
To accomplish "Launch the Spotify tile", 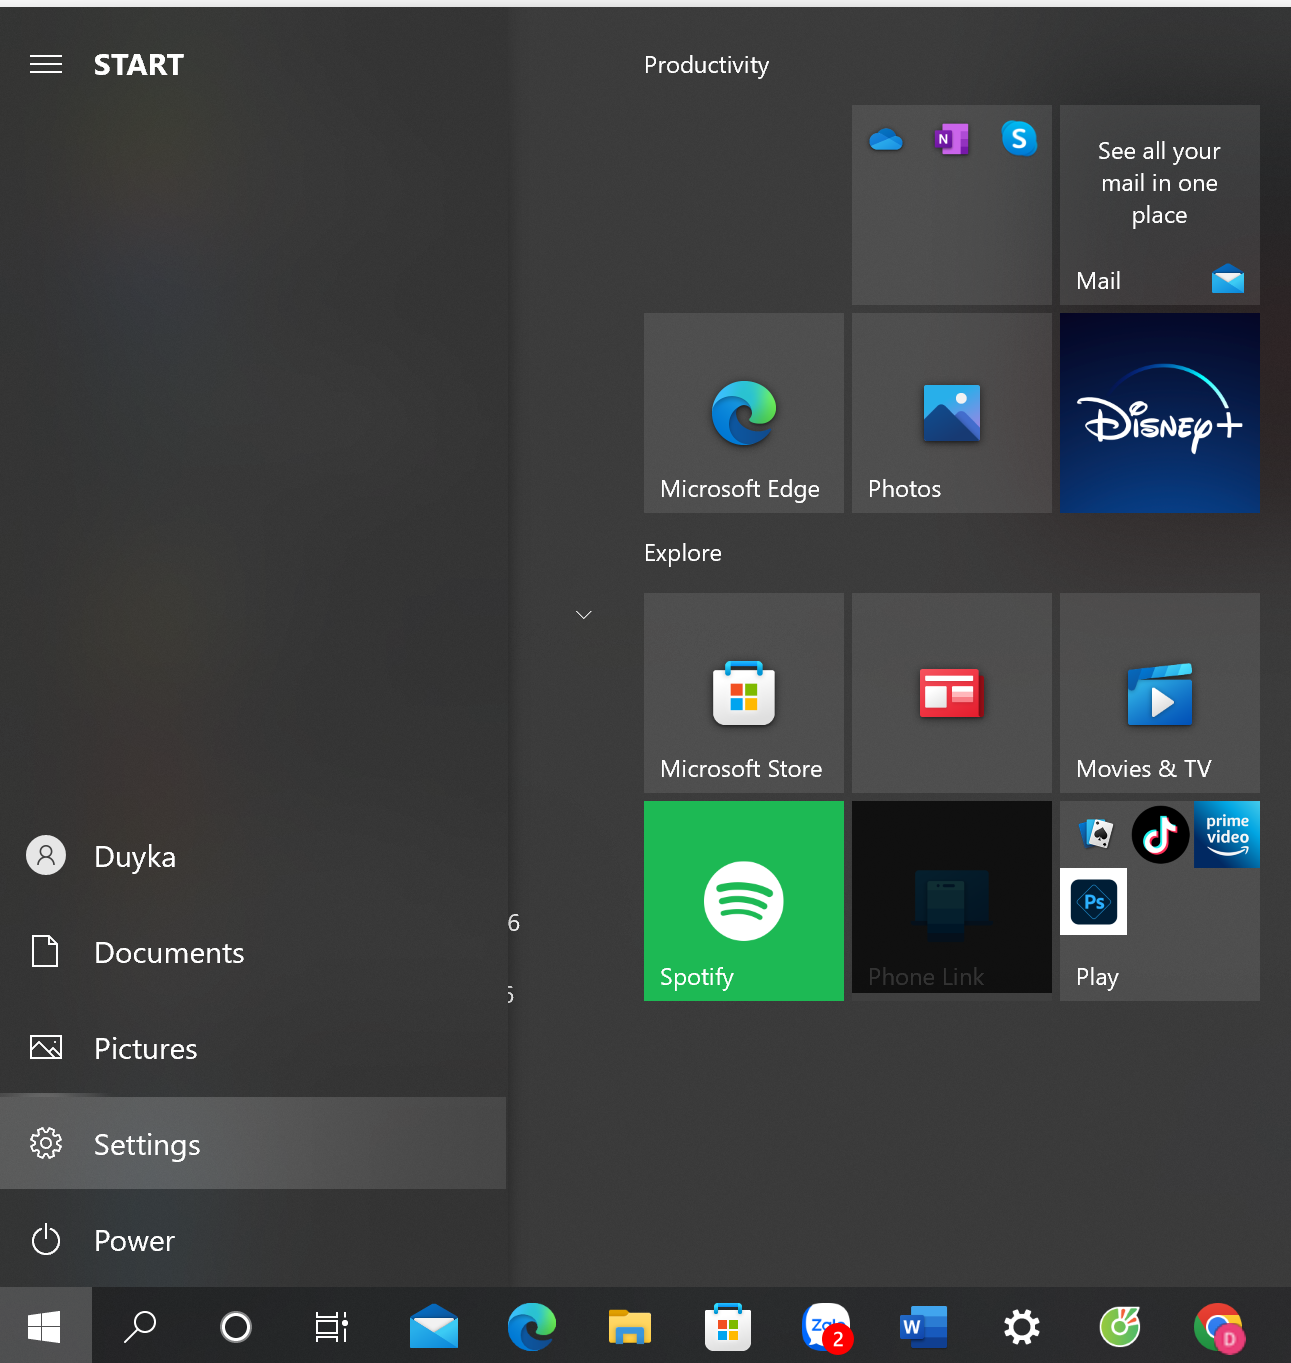I will click(744, 901).
